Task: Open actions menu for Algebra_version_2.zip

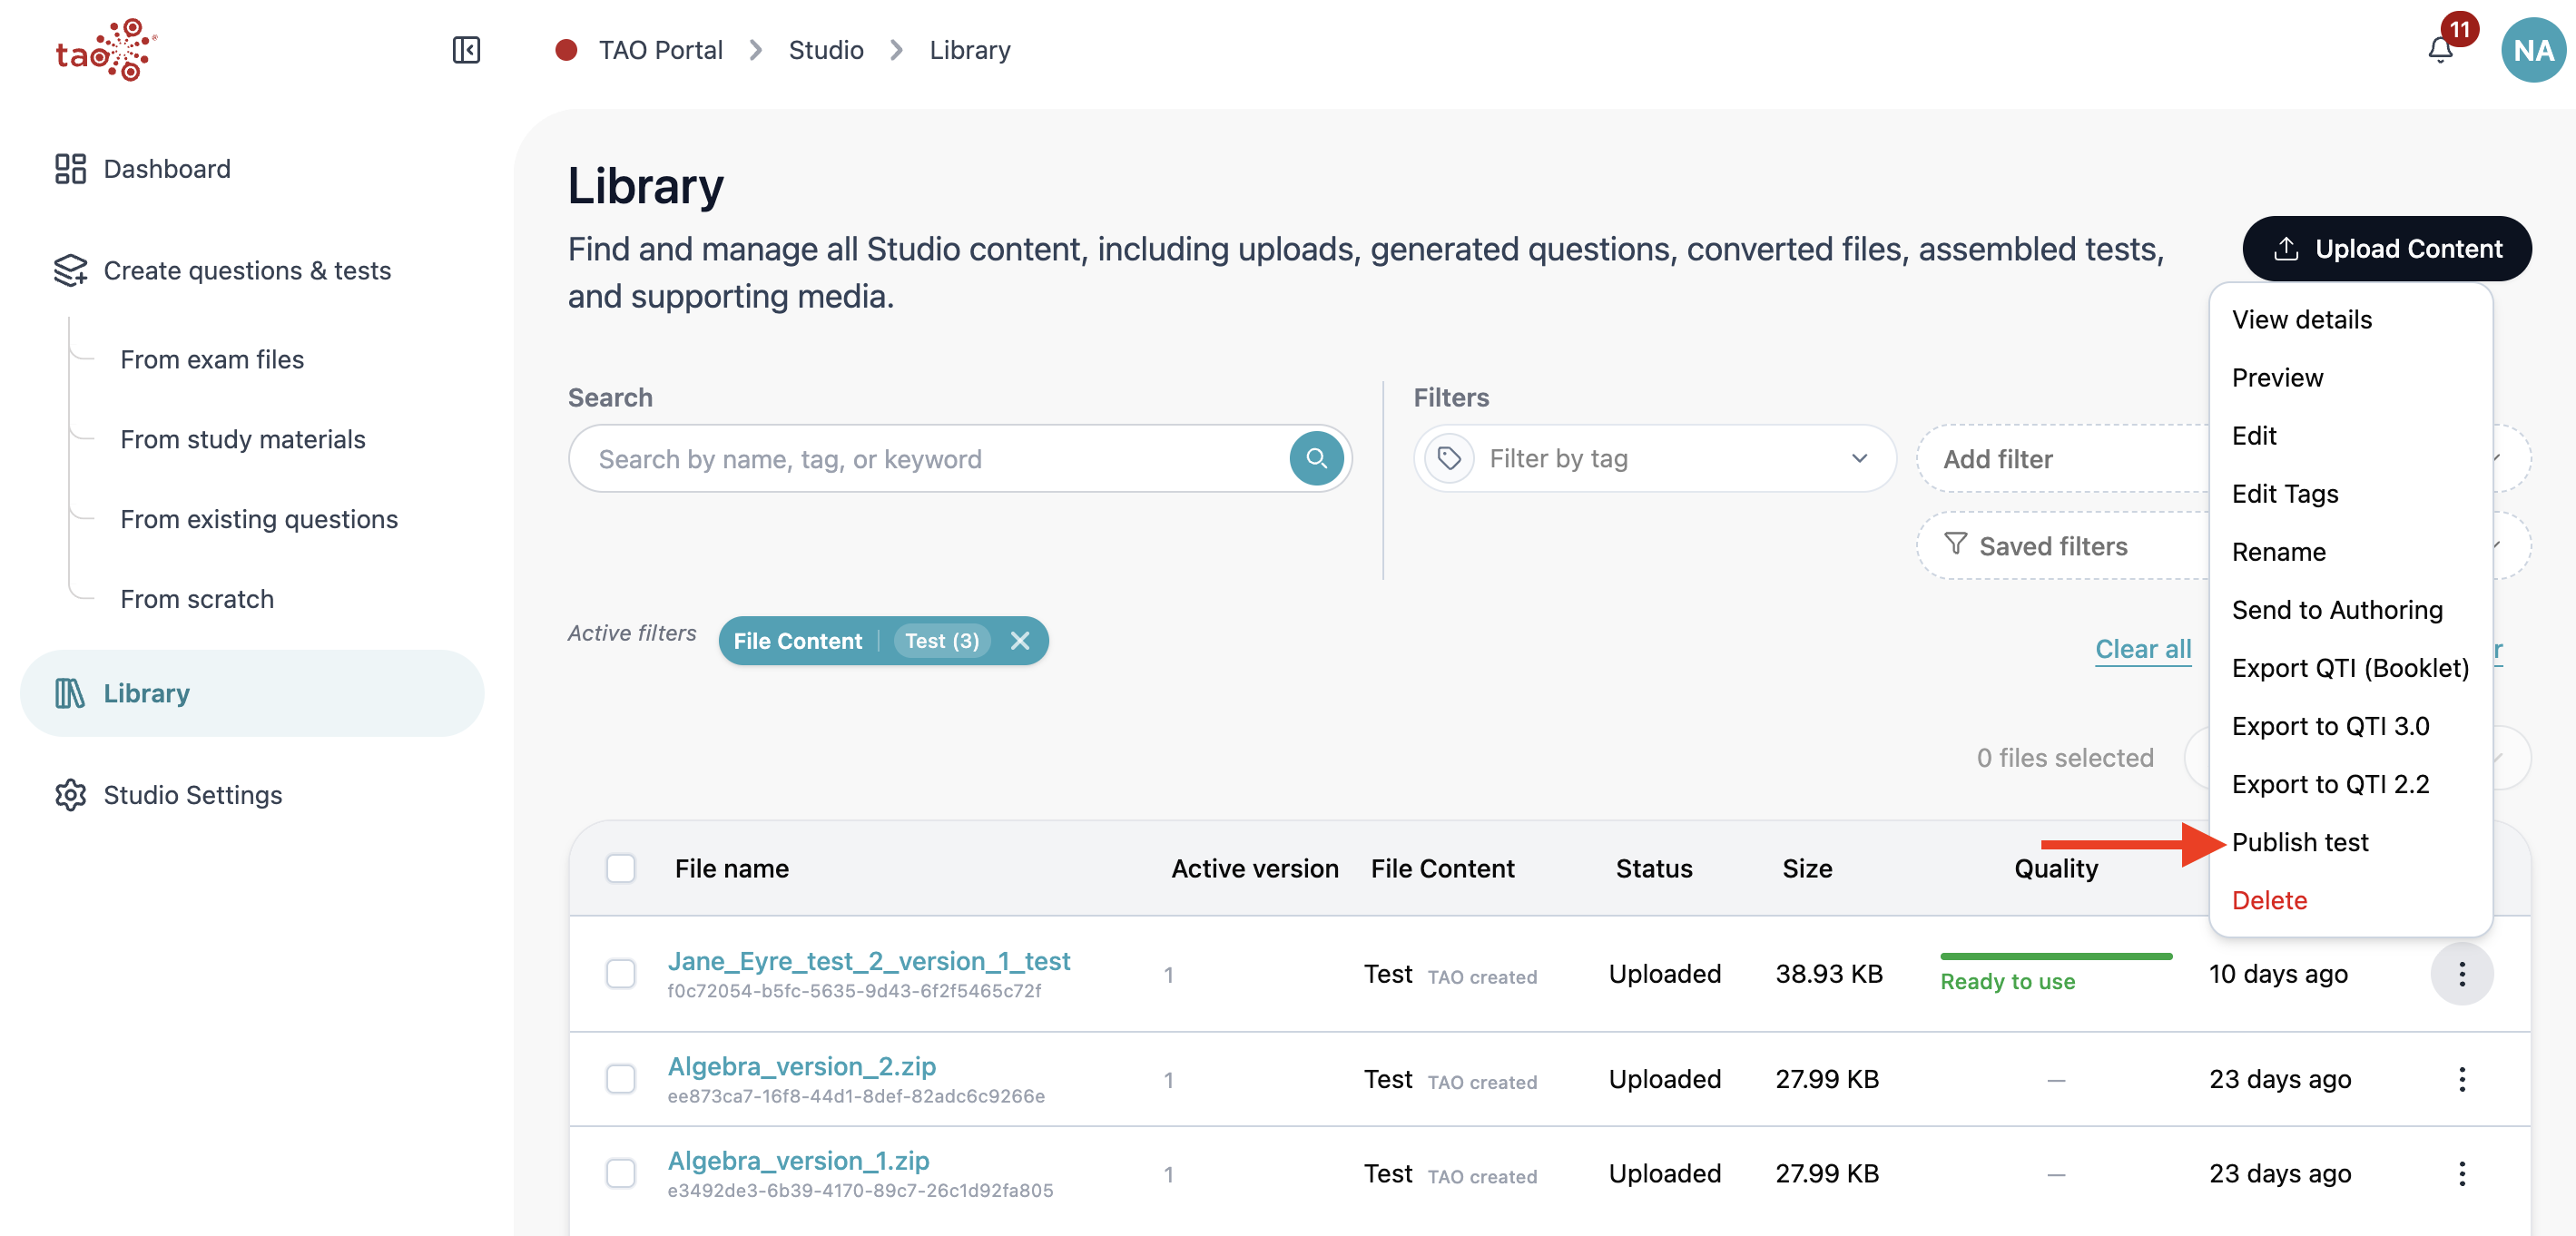Action: (x=2461, y=1079)
